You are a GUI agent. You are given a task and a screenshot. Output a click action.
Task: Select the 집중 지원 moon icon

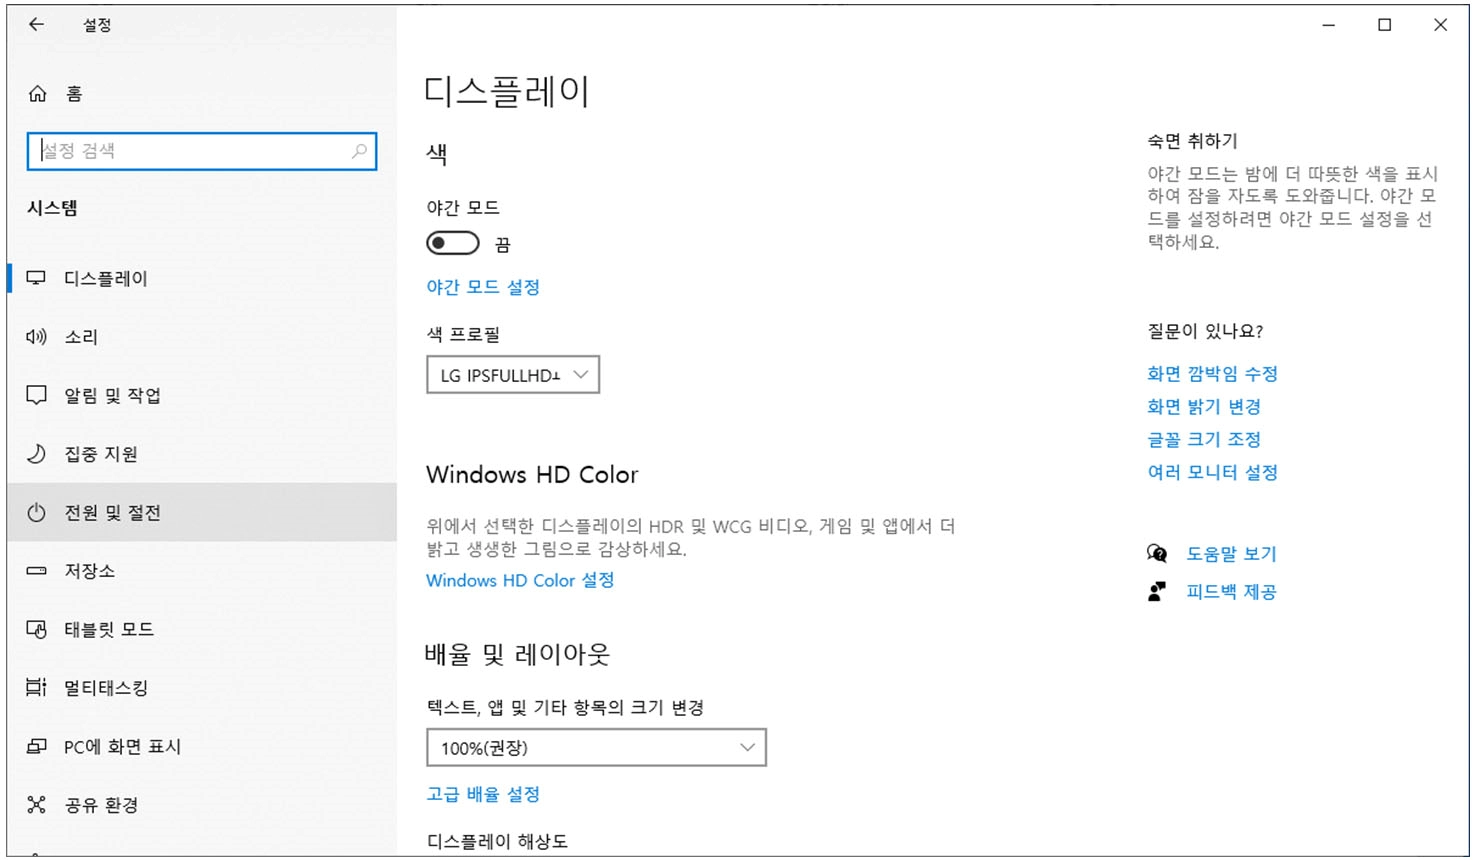(37, 454)
